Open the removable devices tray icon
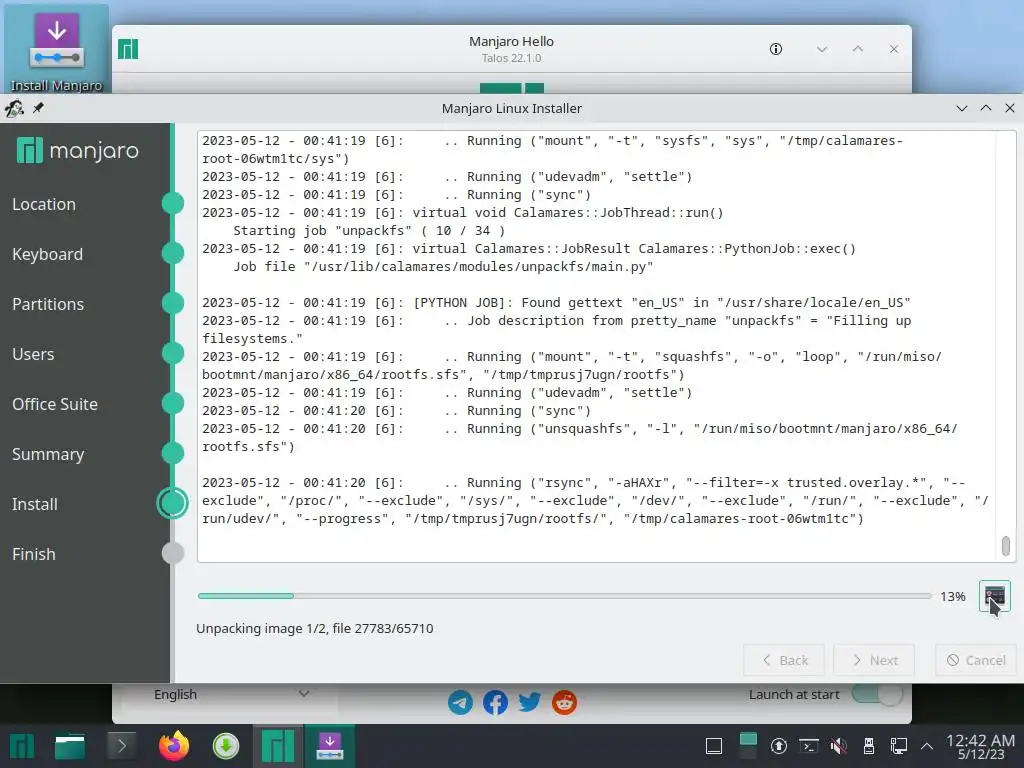The height and width of the screenshot is (768, 1024). pyautogui.click(x=869, y=746)
